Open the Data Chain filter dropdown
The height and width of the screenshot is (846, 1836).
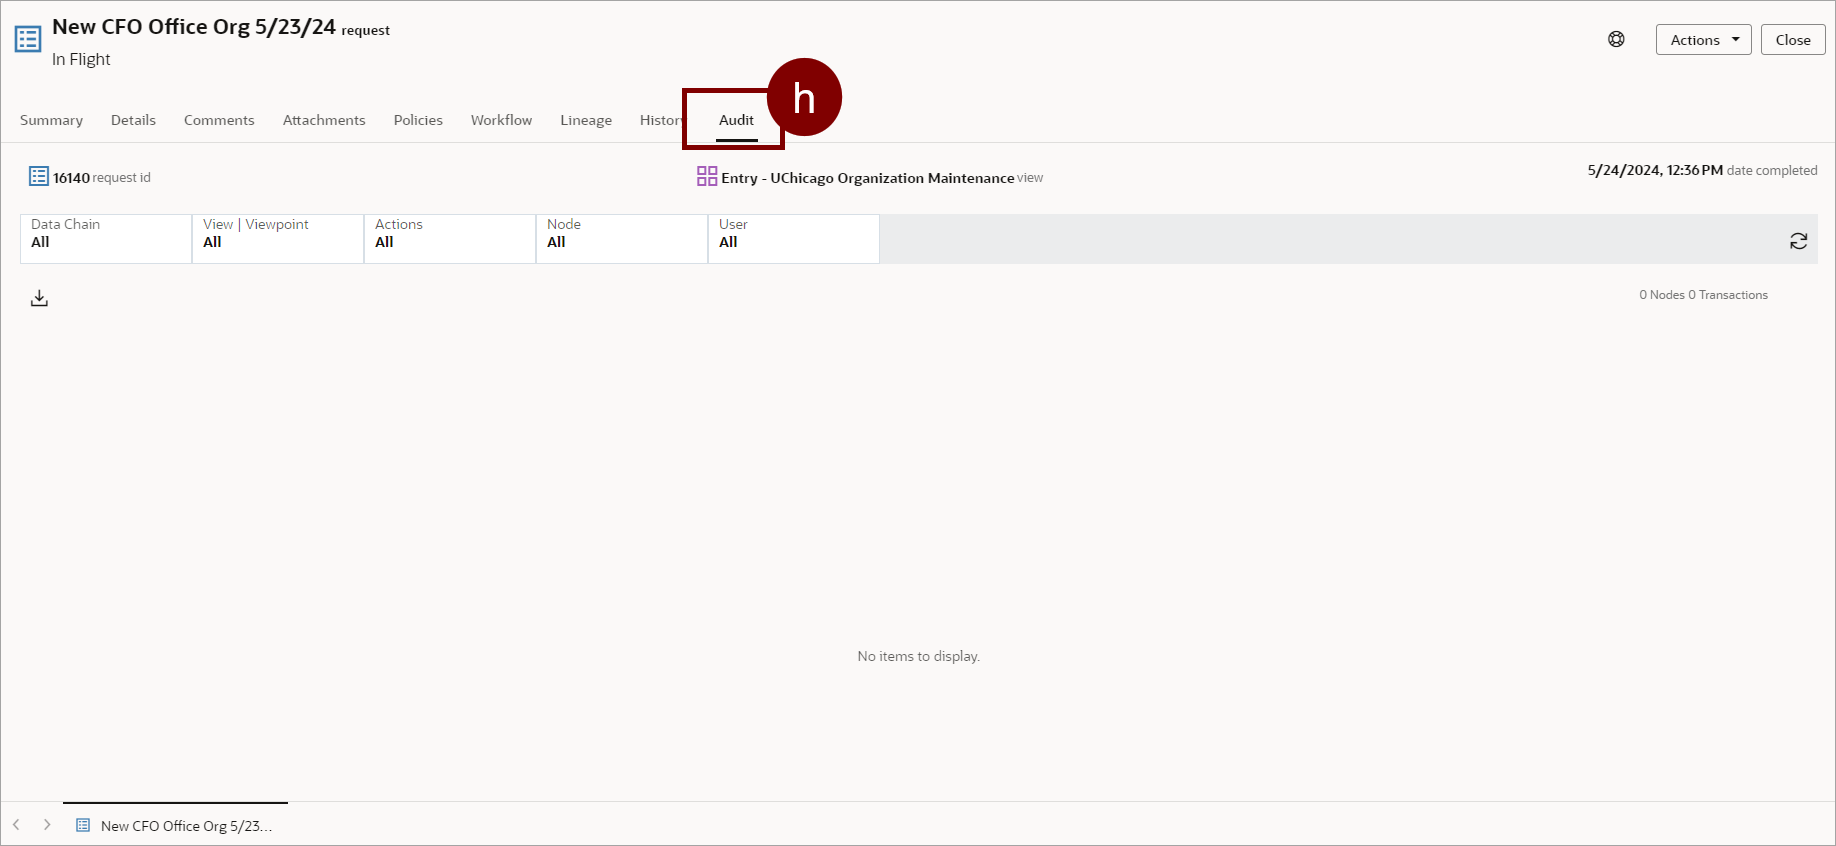(106, 239)
